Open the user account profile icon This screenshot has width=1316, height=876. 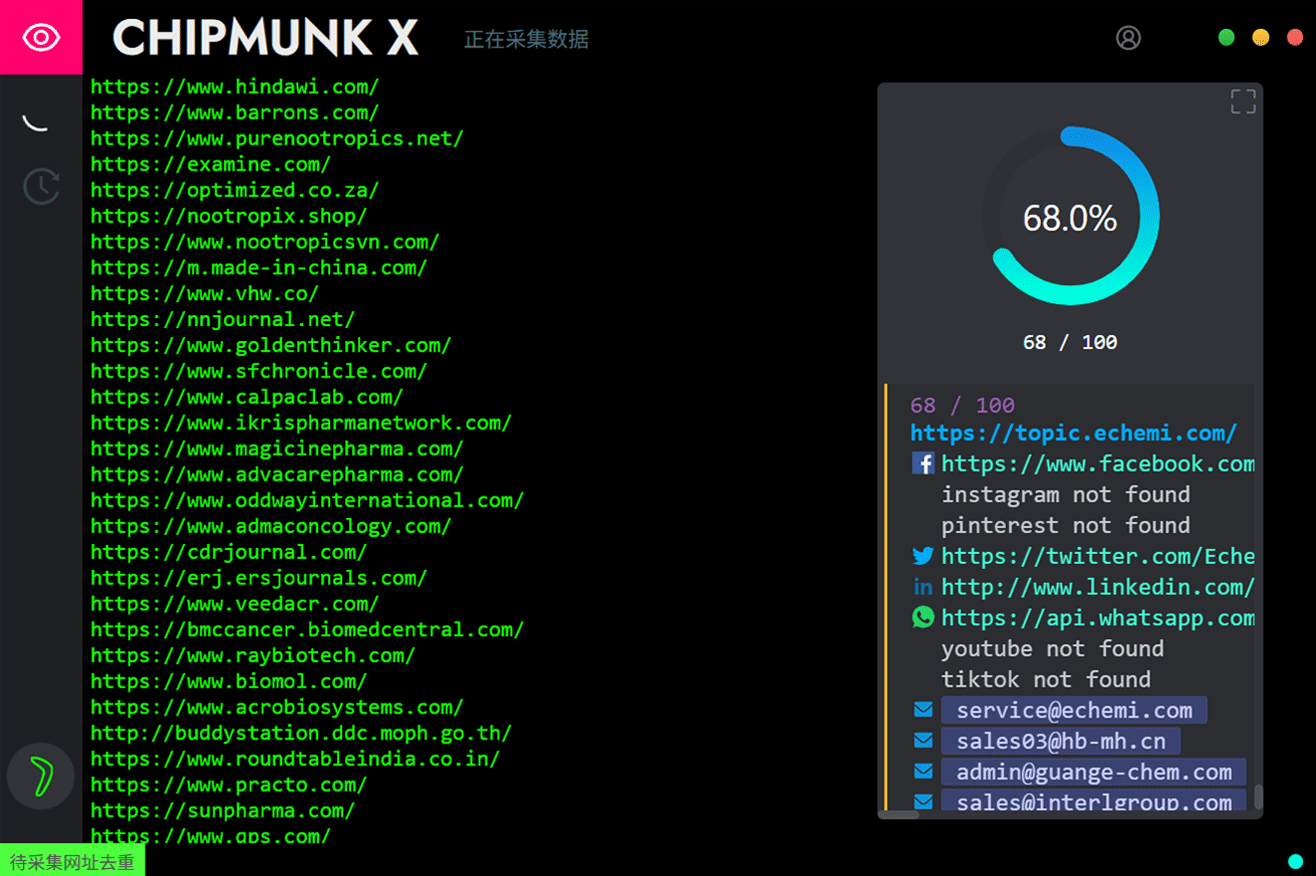(x=1128, y=38)
